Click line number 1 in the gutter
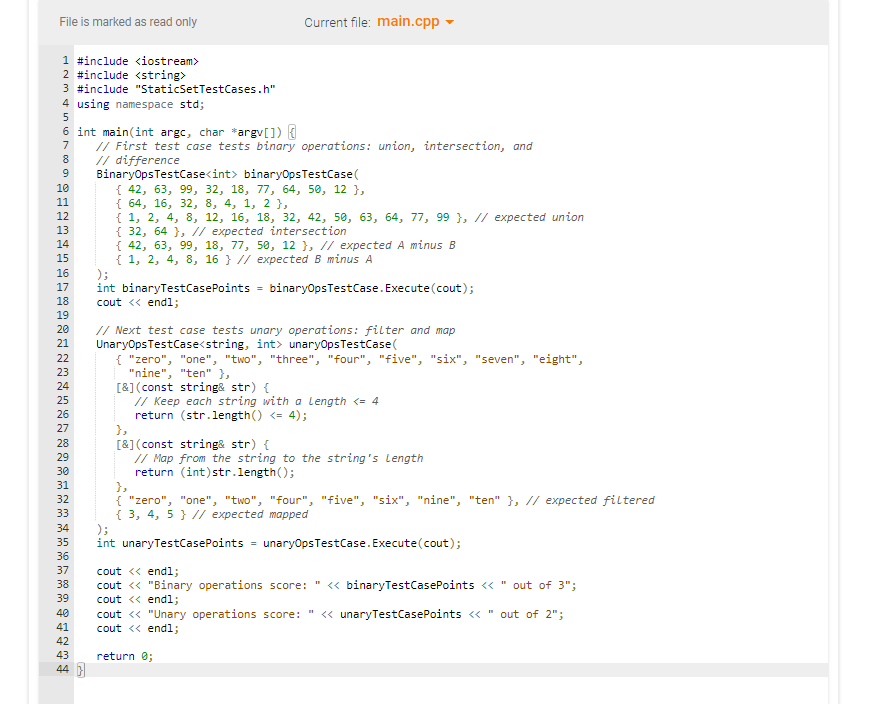 64,60
